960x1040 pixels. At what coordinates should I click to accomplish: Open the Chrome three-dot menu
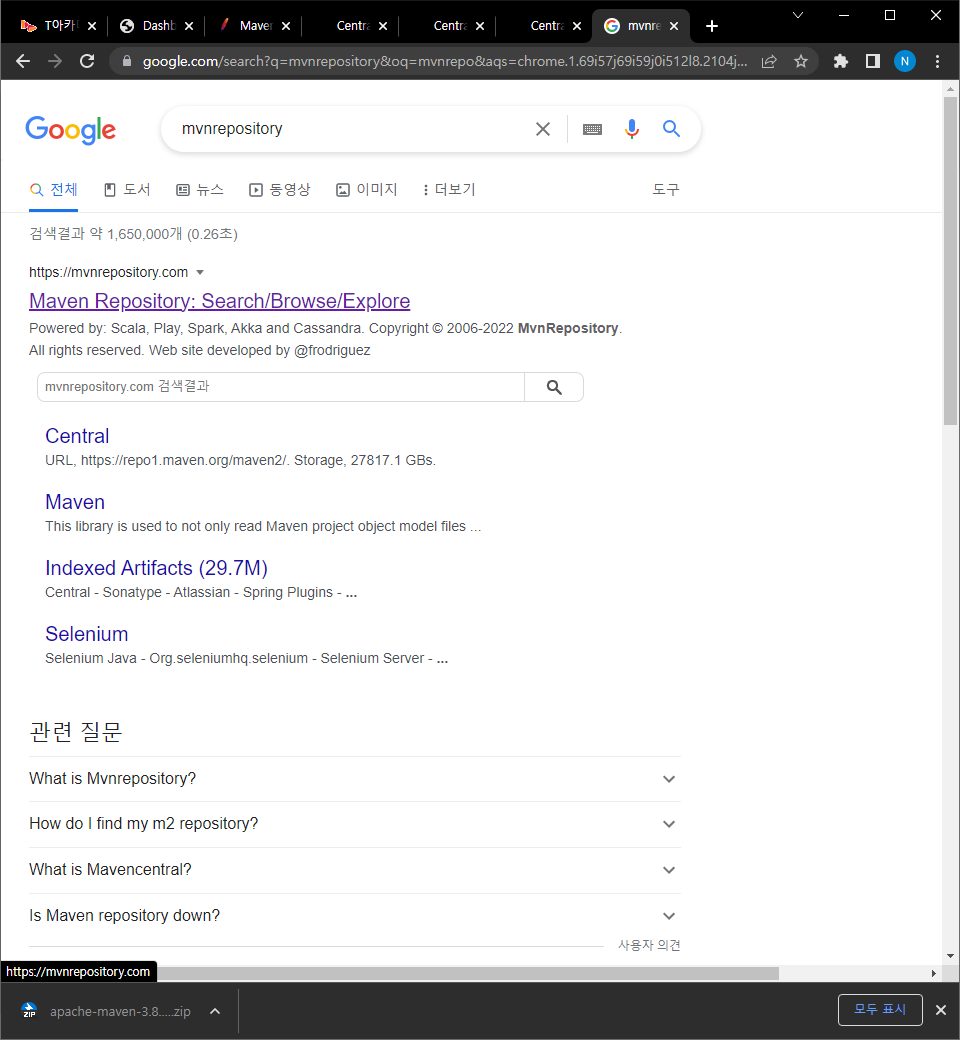[x=937, y=61]
